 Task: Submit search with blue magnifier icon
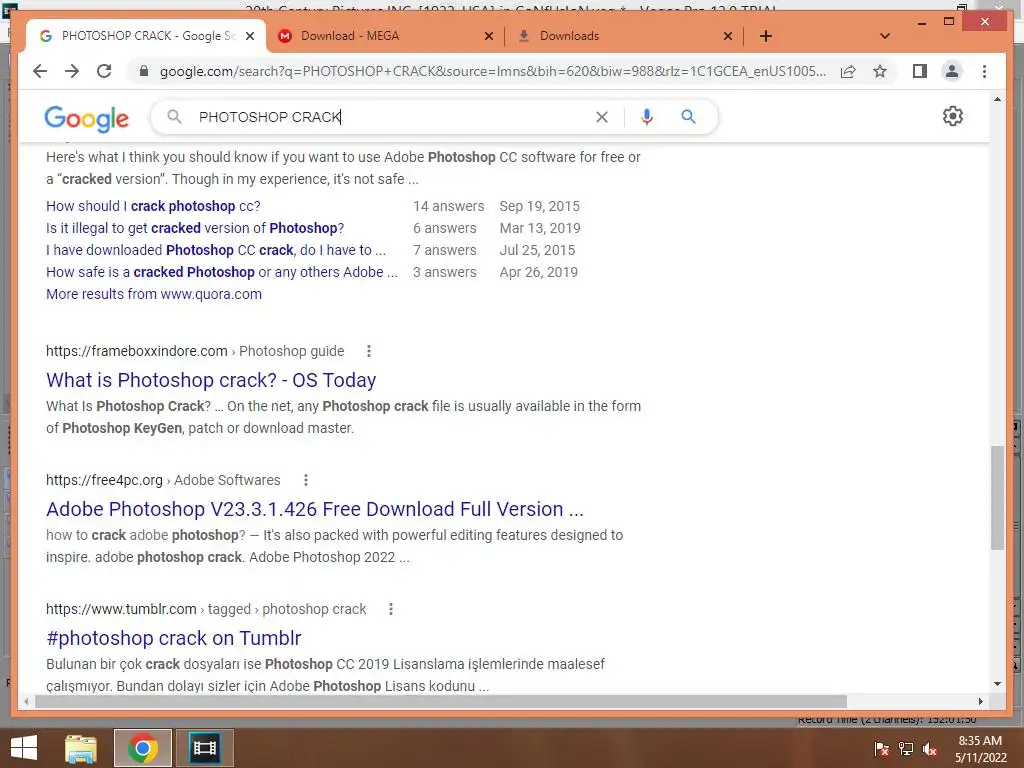coord(688,117)
